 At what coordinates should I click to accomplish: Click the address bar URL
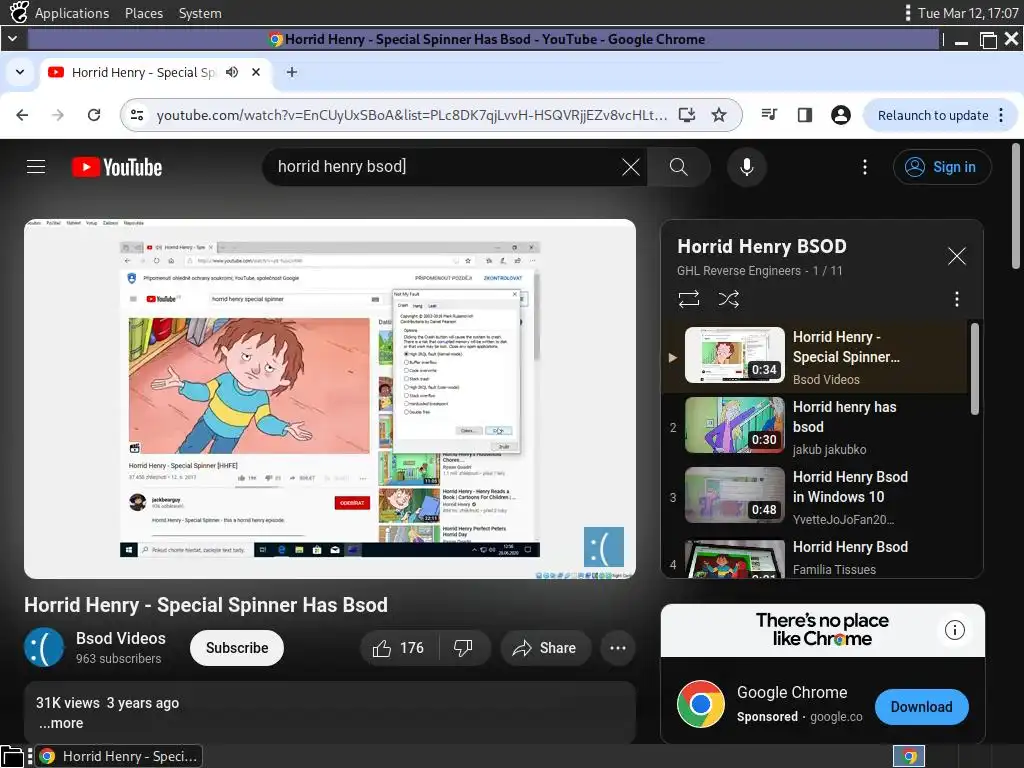pos(411,115)
